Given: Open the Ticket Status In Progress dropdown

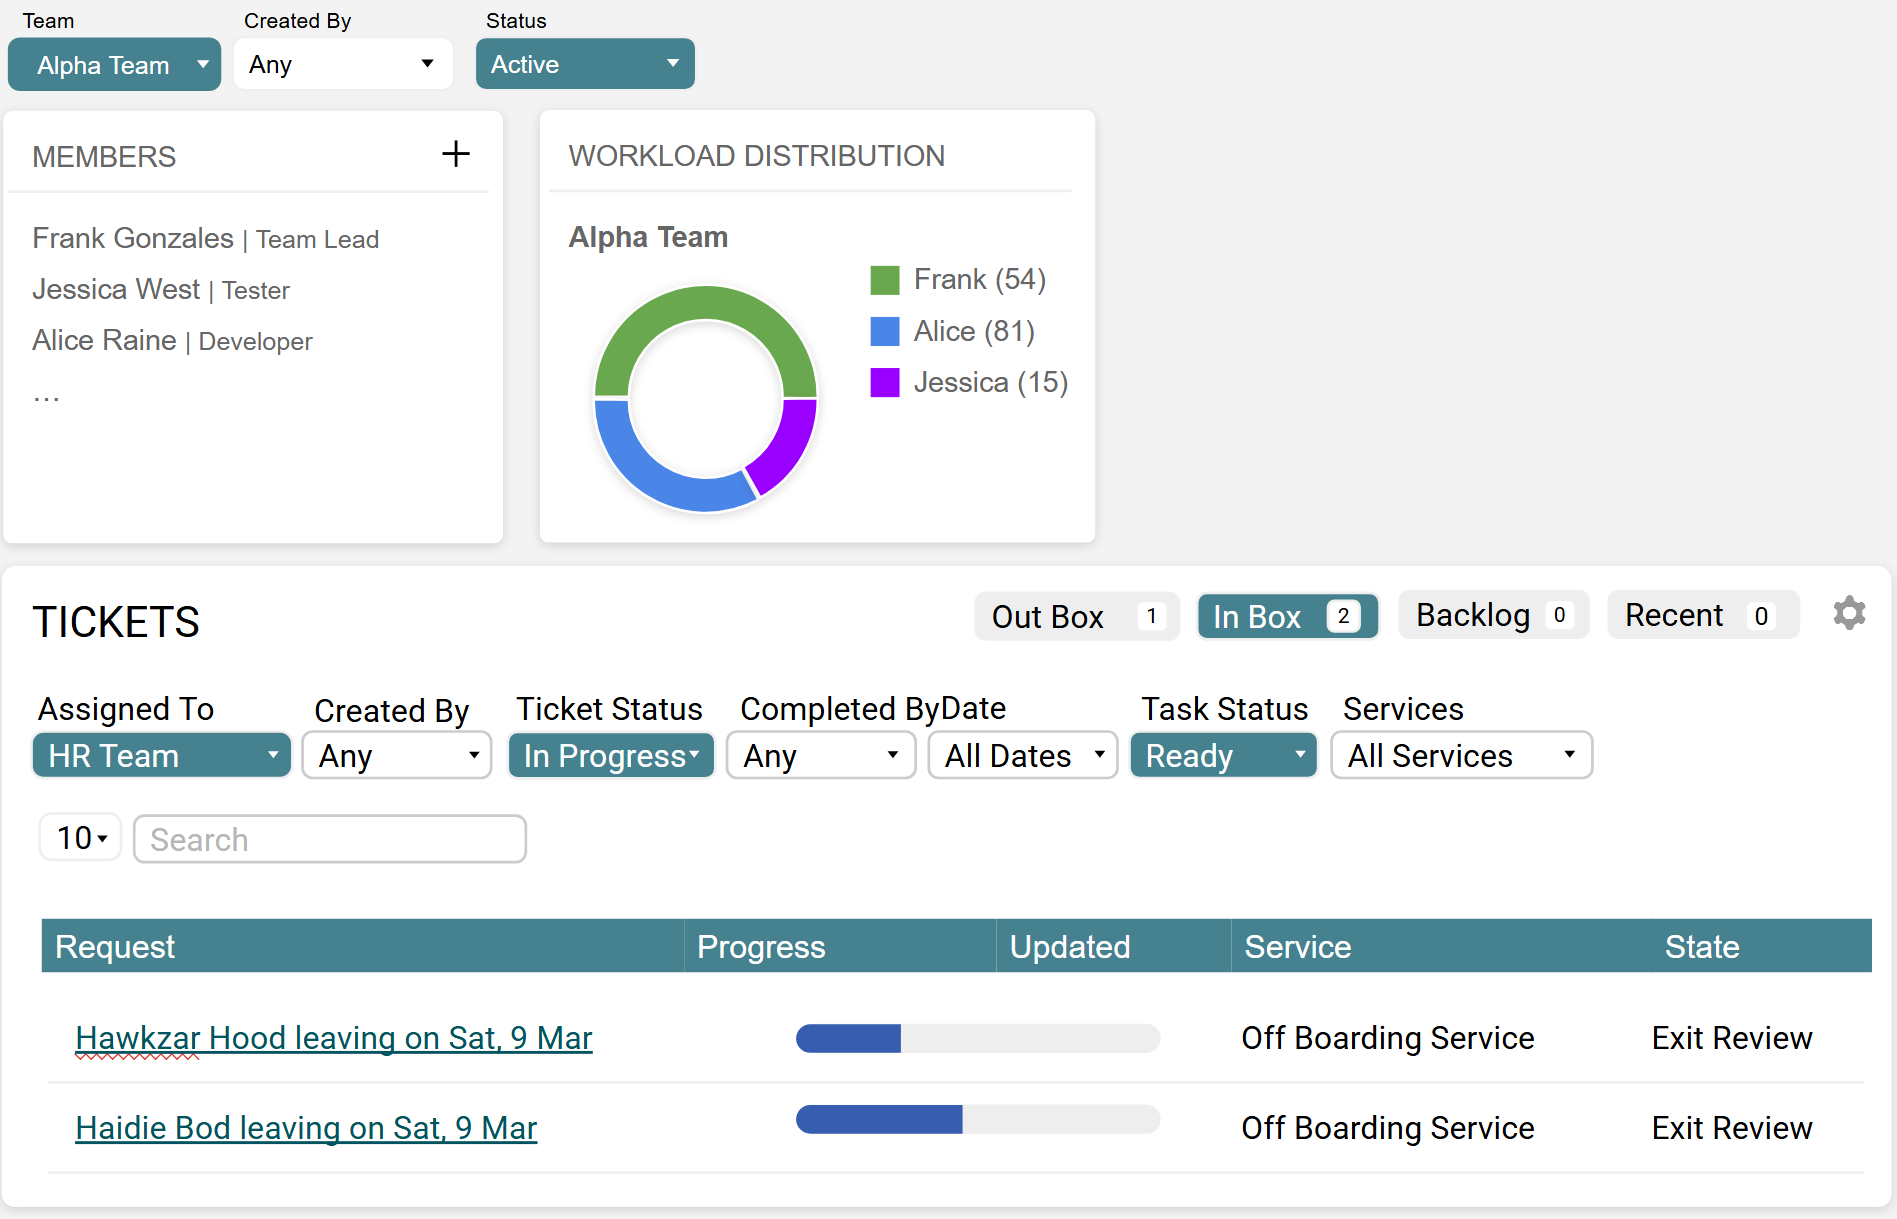Looking at the screenshot, I should click(x=610, y=755).
